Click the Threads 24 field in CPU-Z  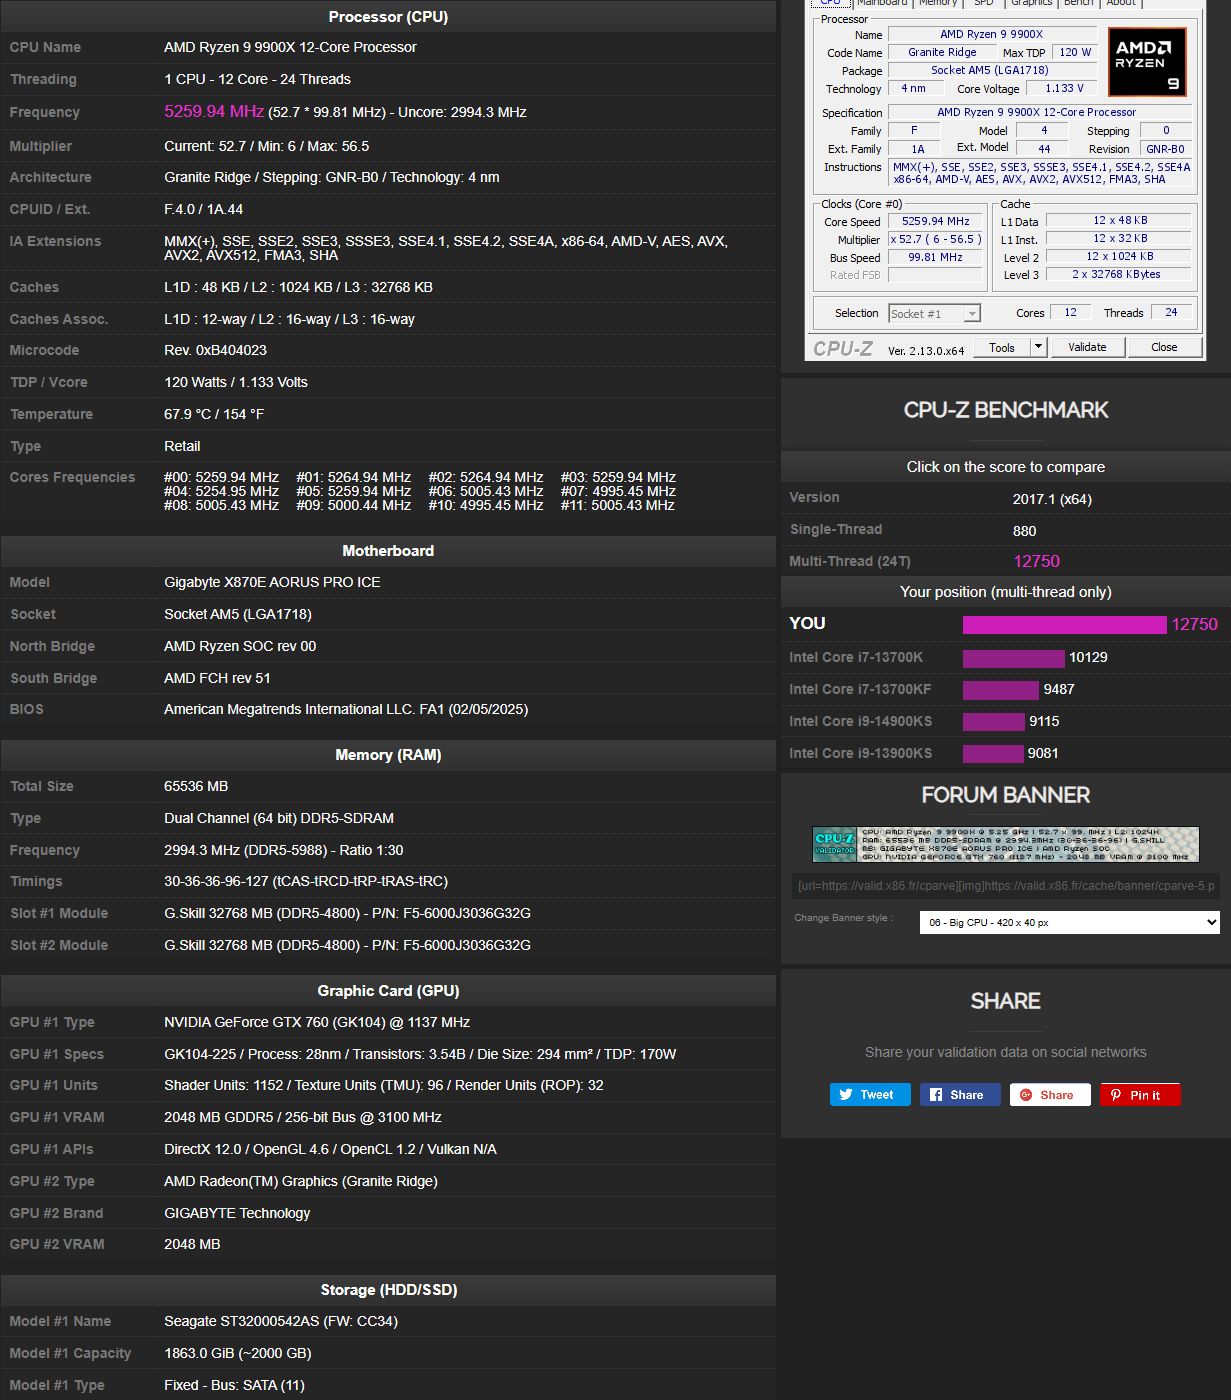(x=1171, y=313)
